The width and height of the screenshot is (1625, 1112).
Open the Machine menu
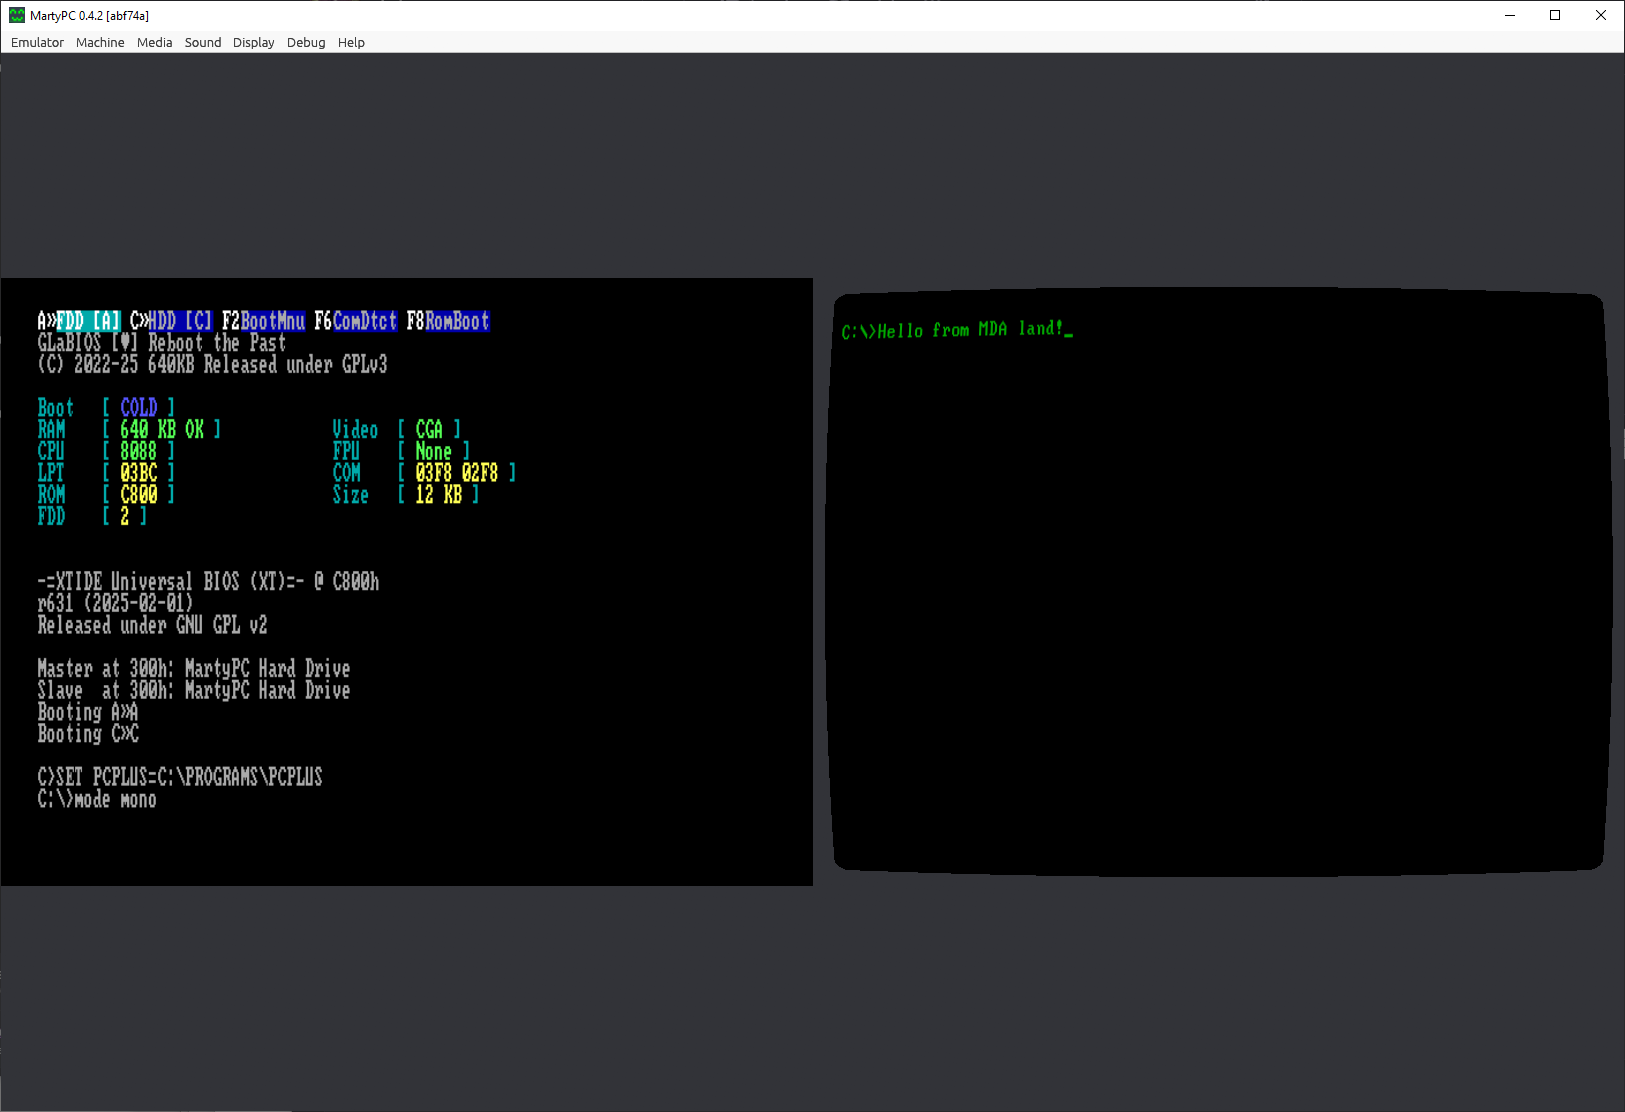(100, 43)
